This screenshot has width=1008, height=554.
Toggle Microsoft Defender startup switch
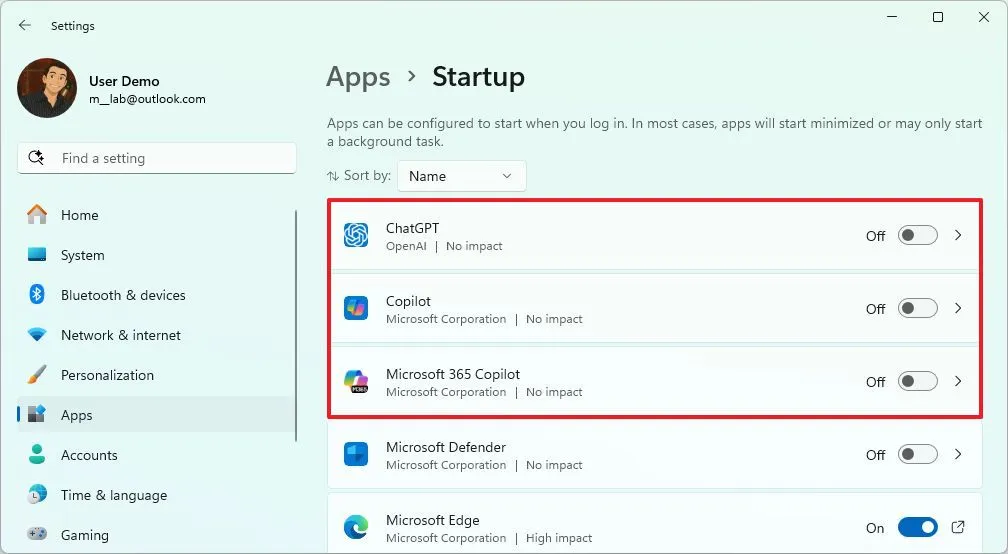(x=917, y=455)
